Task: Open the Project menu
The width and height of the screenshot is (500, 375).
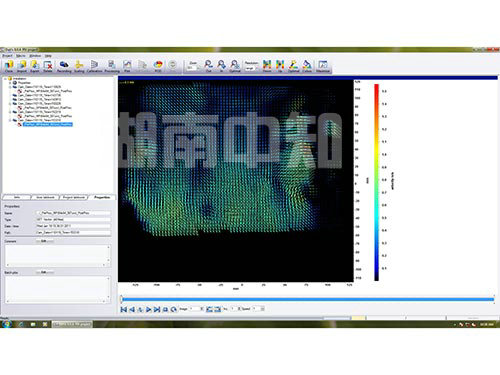Action: [7, 56]
